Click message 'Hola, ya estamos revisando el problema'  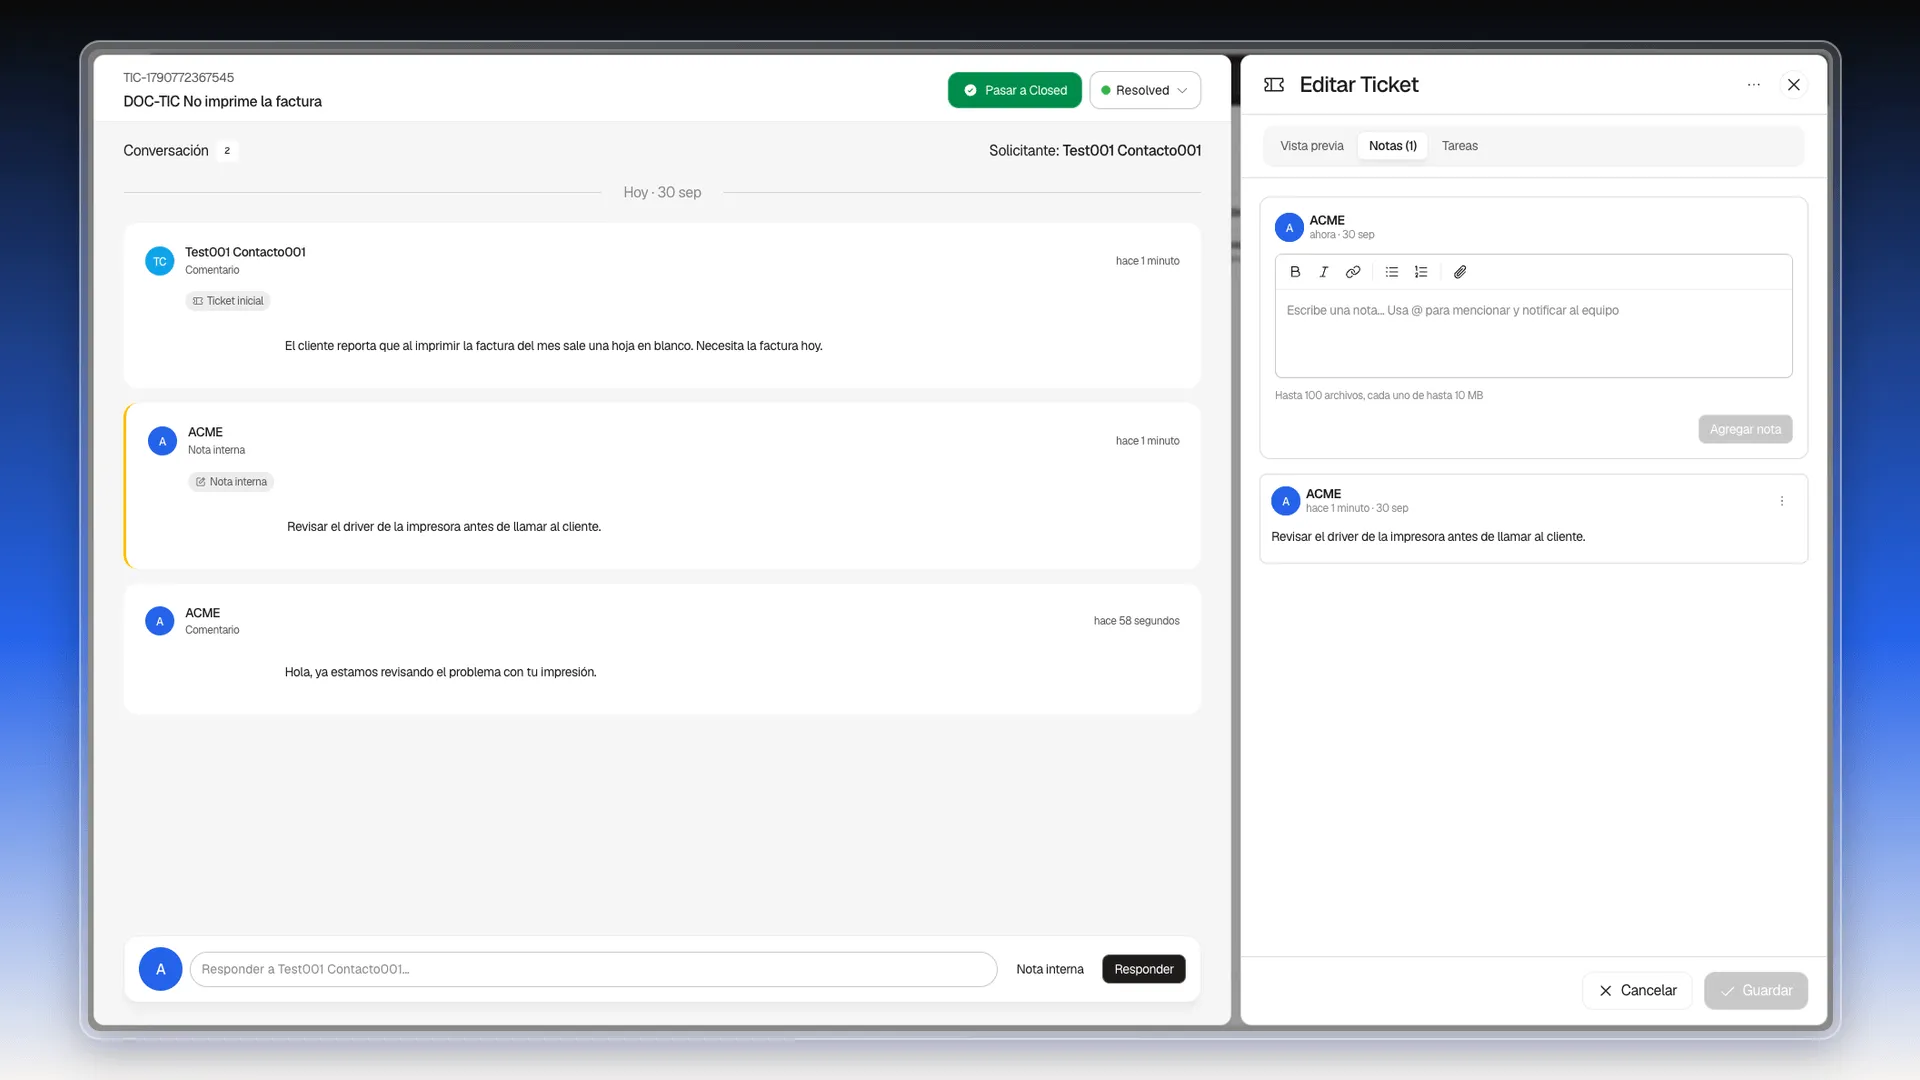click(441, 672)
